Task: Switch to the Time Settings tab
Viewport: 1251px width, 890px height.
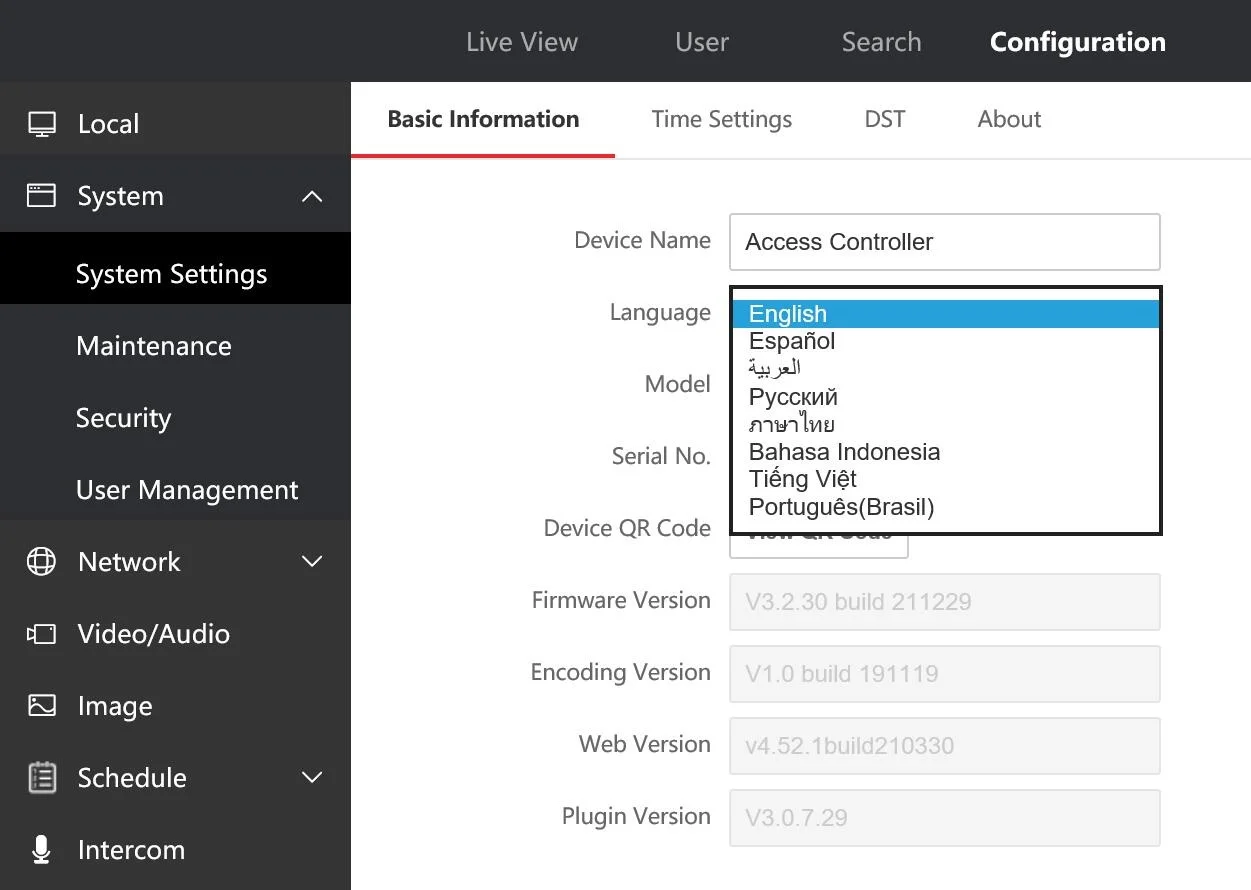Action: [x=722, y=119]
